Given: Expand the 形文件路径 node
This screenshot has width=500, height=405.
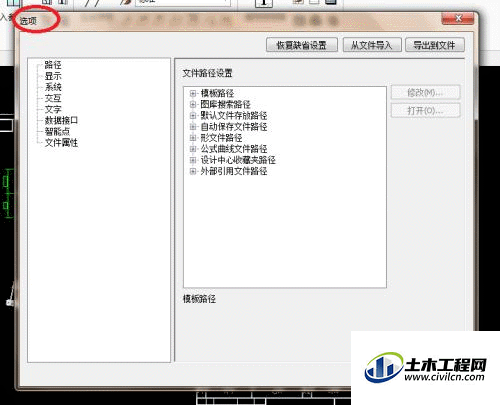Looking at the screenshot, I should point(193,138).
